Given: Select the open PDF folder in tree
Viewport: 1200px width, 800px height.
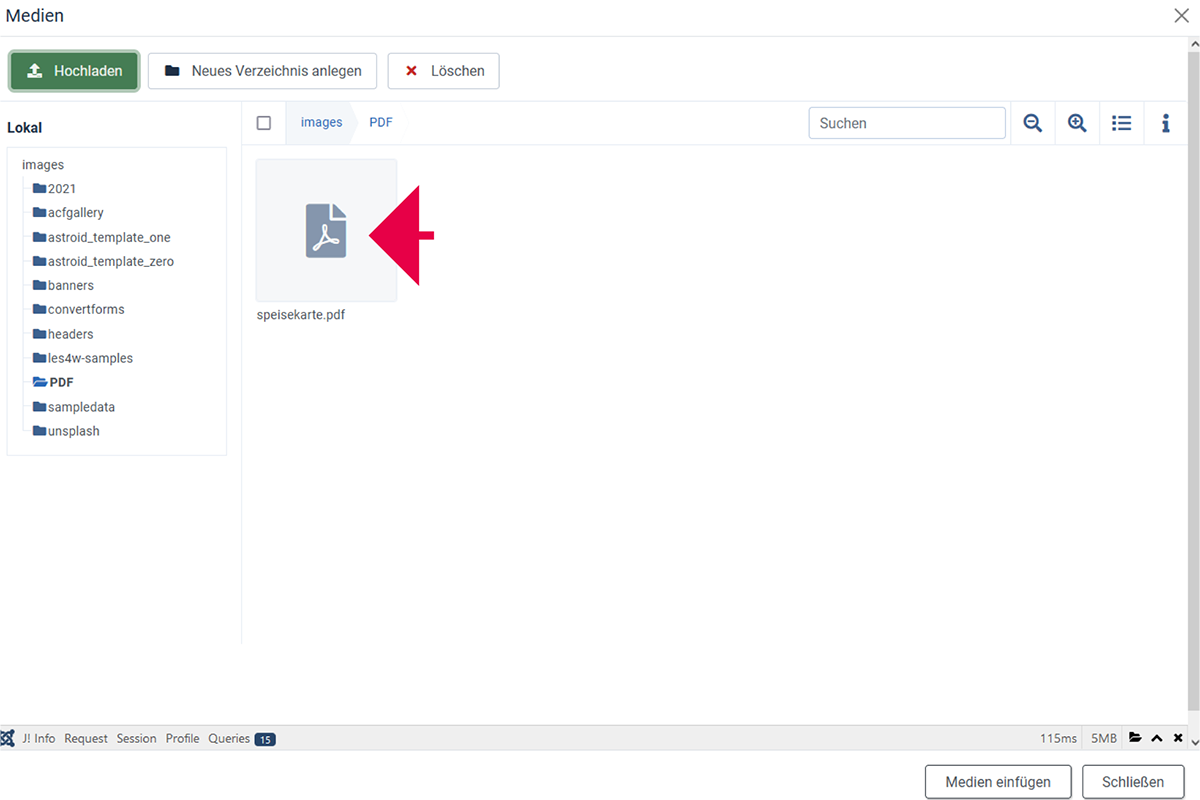Looking at the screenshot, I should 60,382.
